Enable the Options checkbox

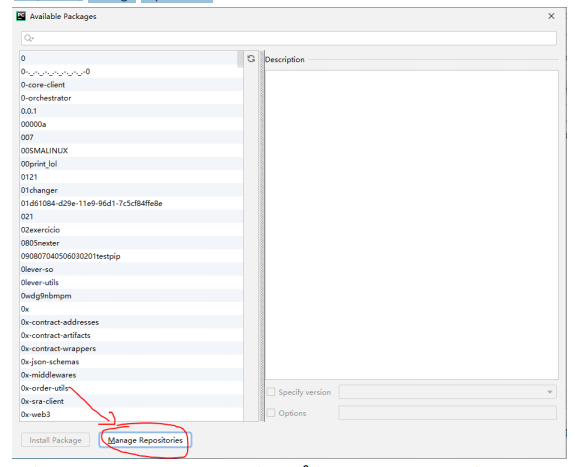pos(271,413)
